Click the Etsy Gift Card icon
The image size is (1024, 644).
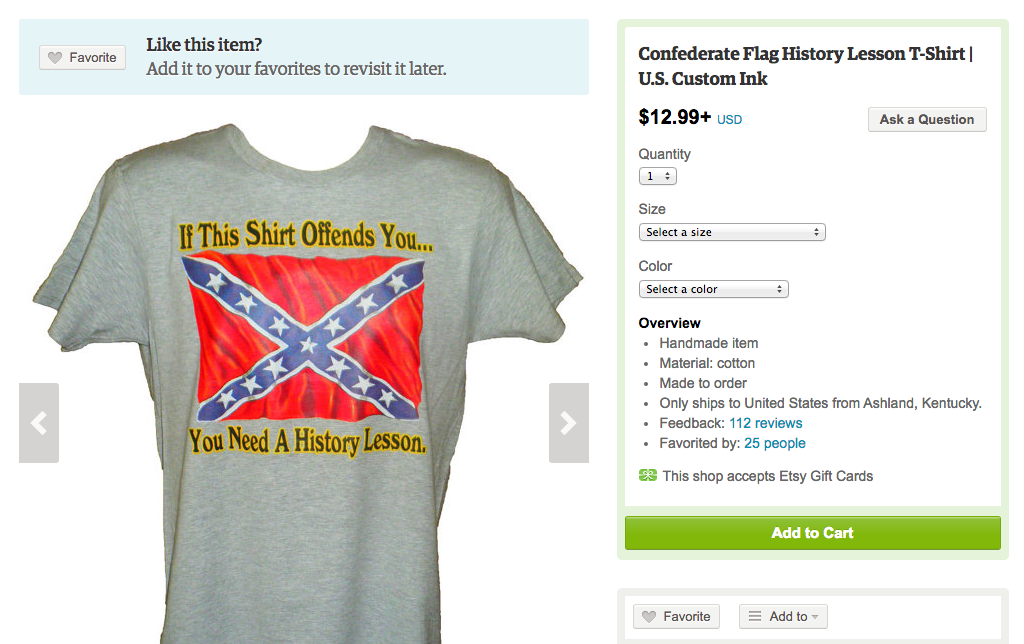tap(648, 476)
